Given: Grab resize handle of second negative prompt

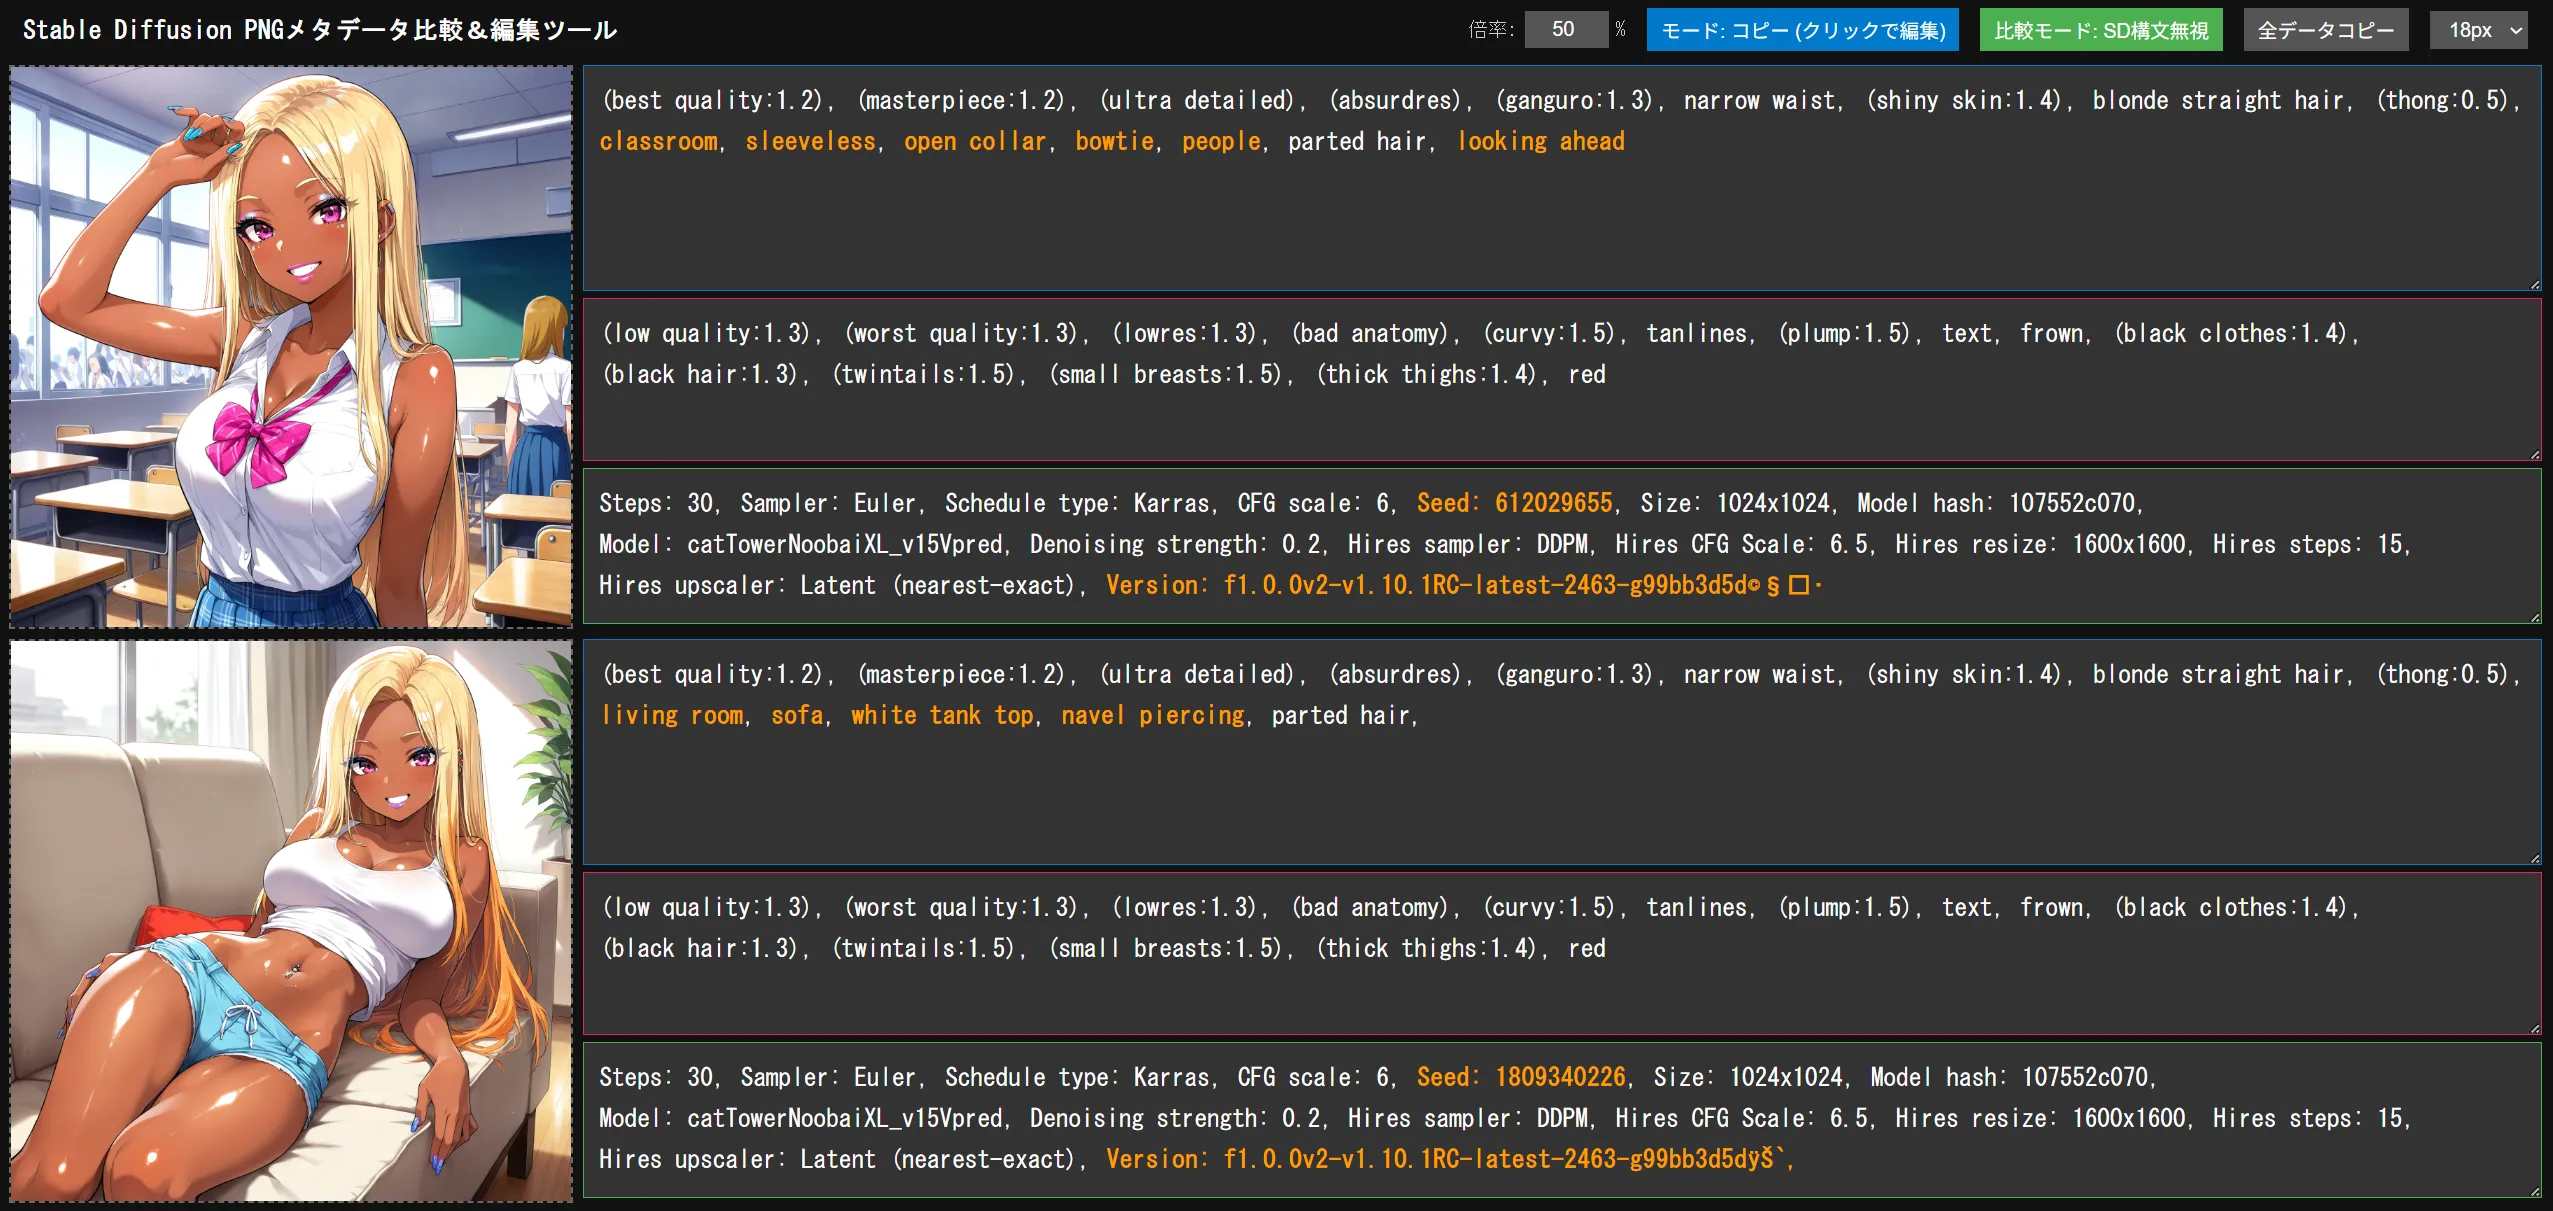Looking at the screenshot, I should pyautogui.click(x=2535, y=1029).
